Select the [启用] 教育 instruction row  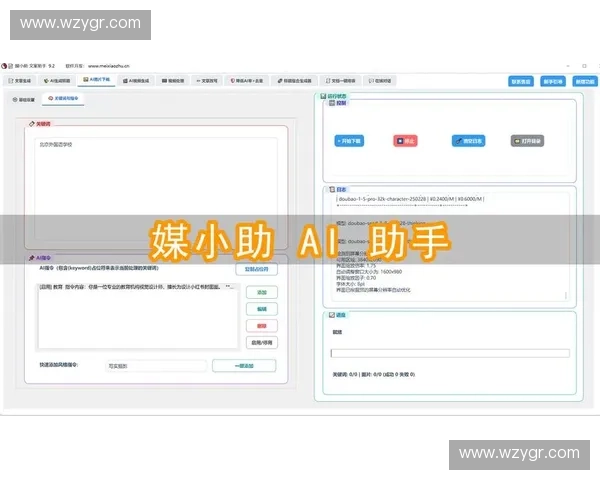(x=138, y=287)
